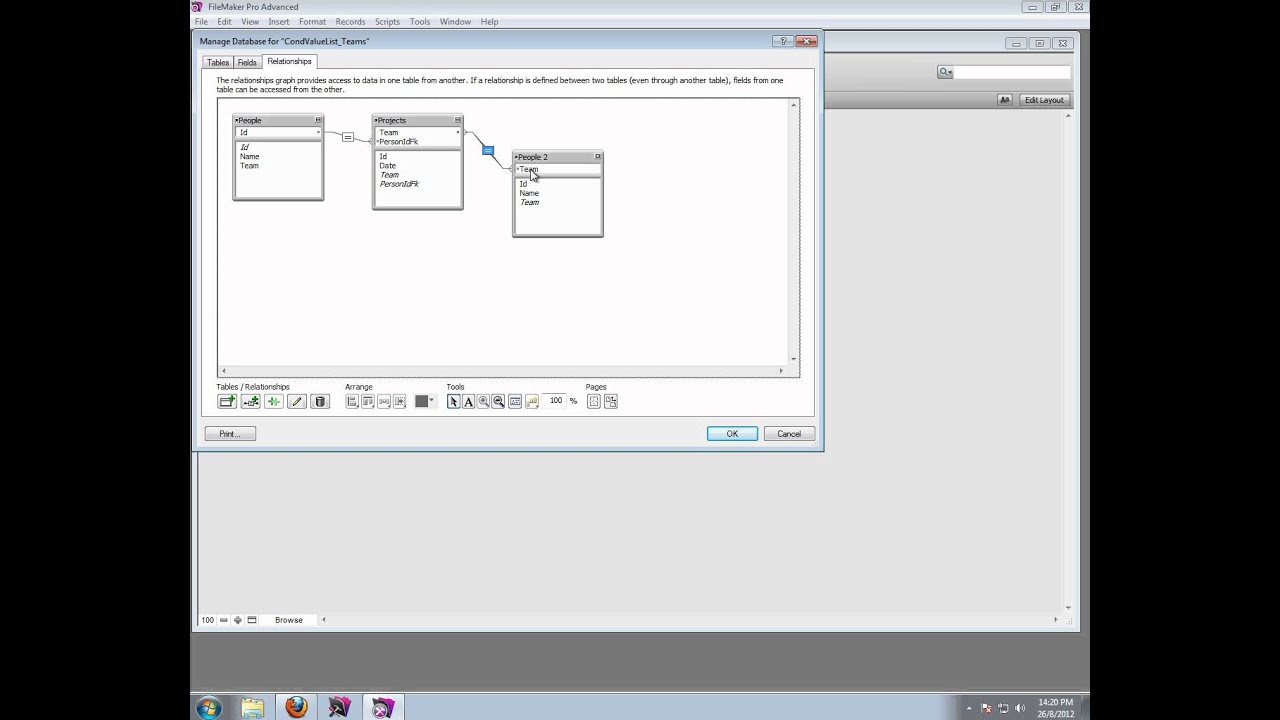
Task: Delete selected objects with trash icon
Action: click(320, 401)
